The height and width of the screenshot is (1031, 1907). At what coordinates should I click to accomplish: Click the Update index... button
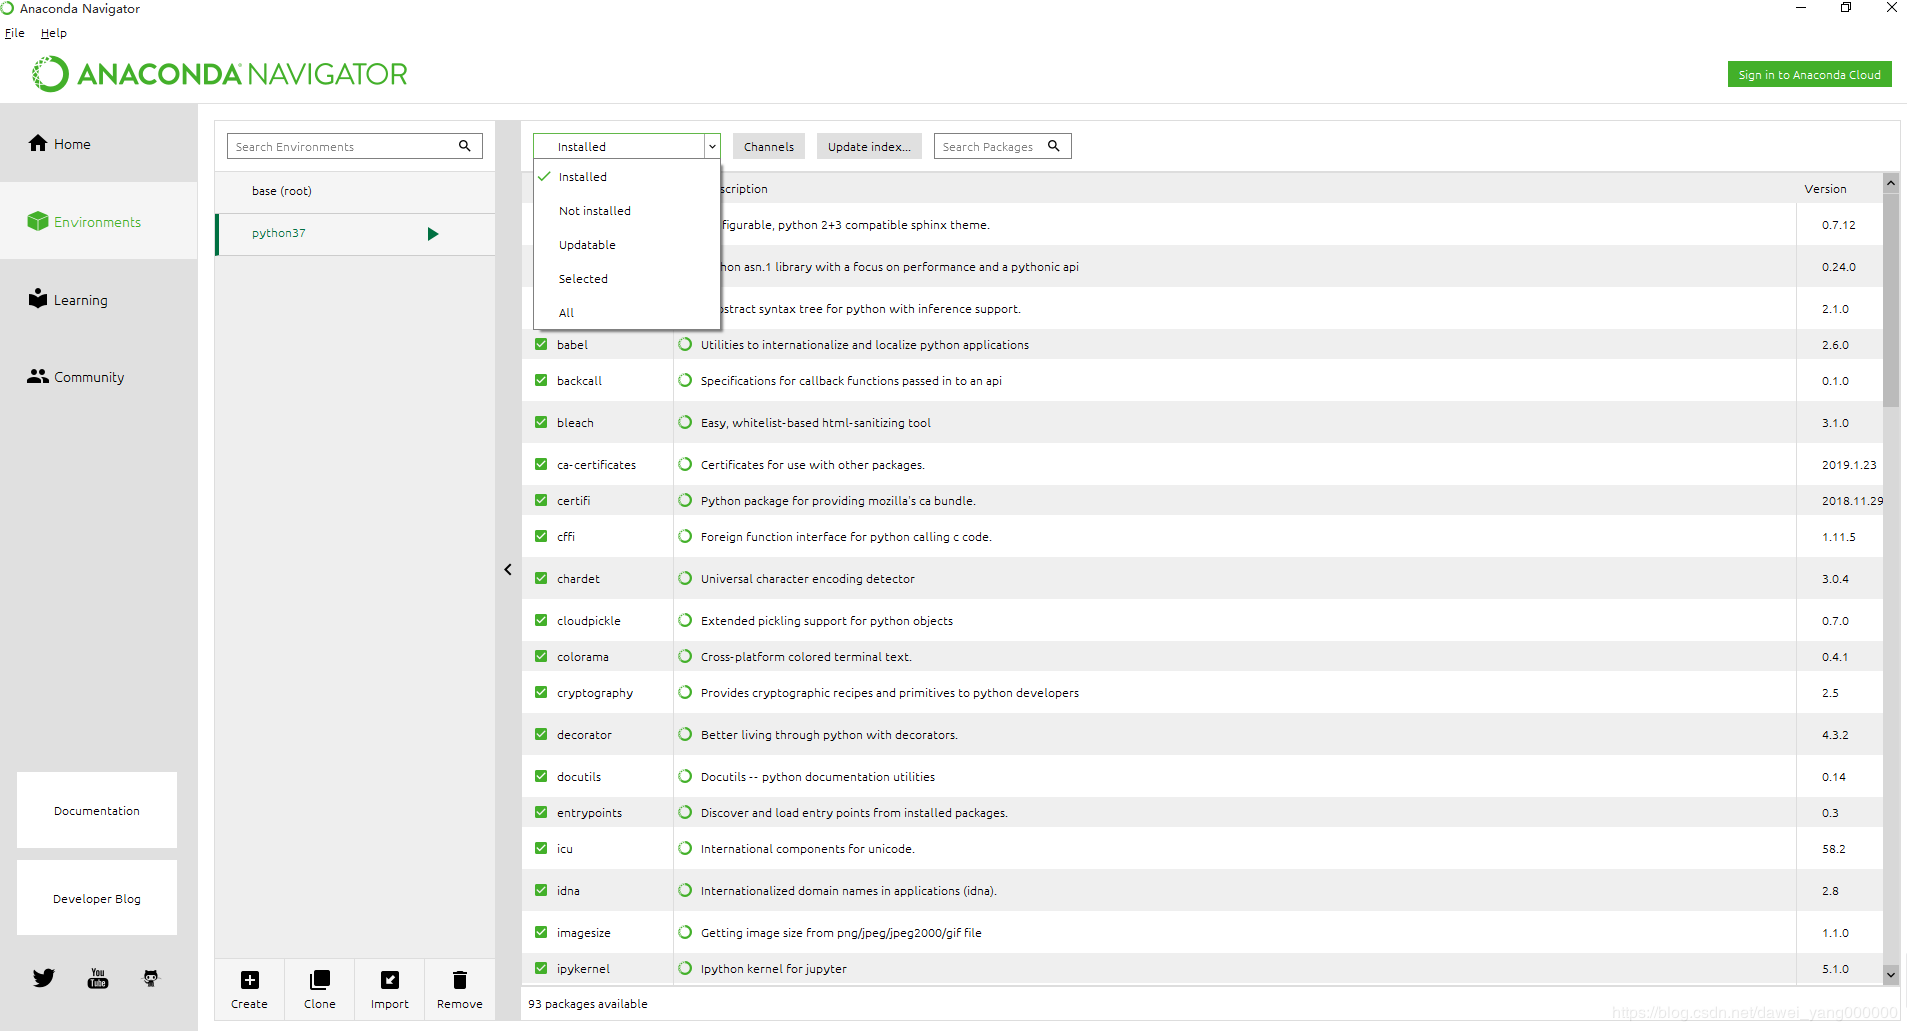pyautogui.click(x=869, y=146)
